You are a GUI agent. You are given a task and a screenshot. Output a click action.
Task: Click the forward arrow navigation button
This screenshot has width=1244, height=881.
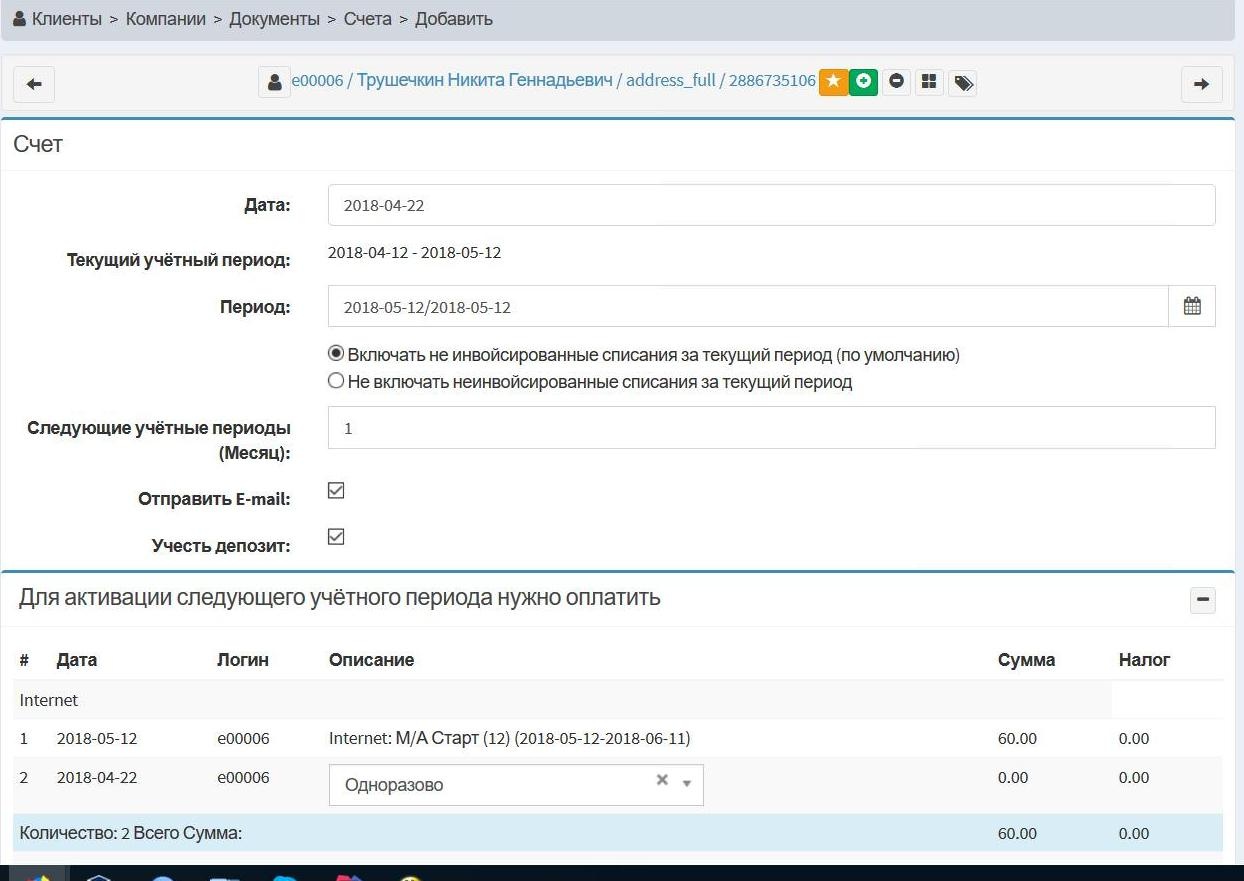1201,84
